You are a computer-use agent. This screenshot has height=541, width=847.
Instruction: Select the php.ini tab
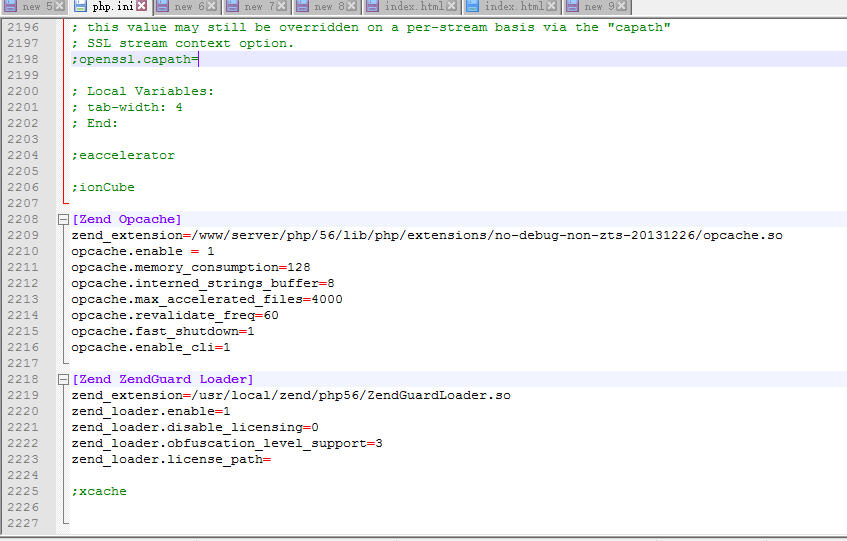tap(110, 6)
